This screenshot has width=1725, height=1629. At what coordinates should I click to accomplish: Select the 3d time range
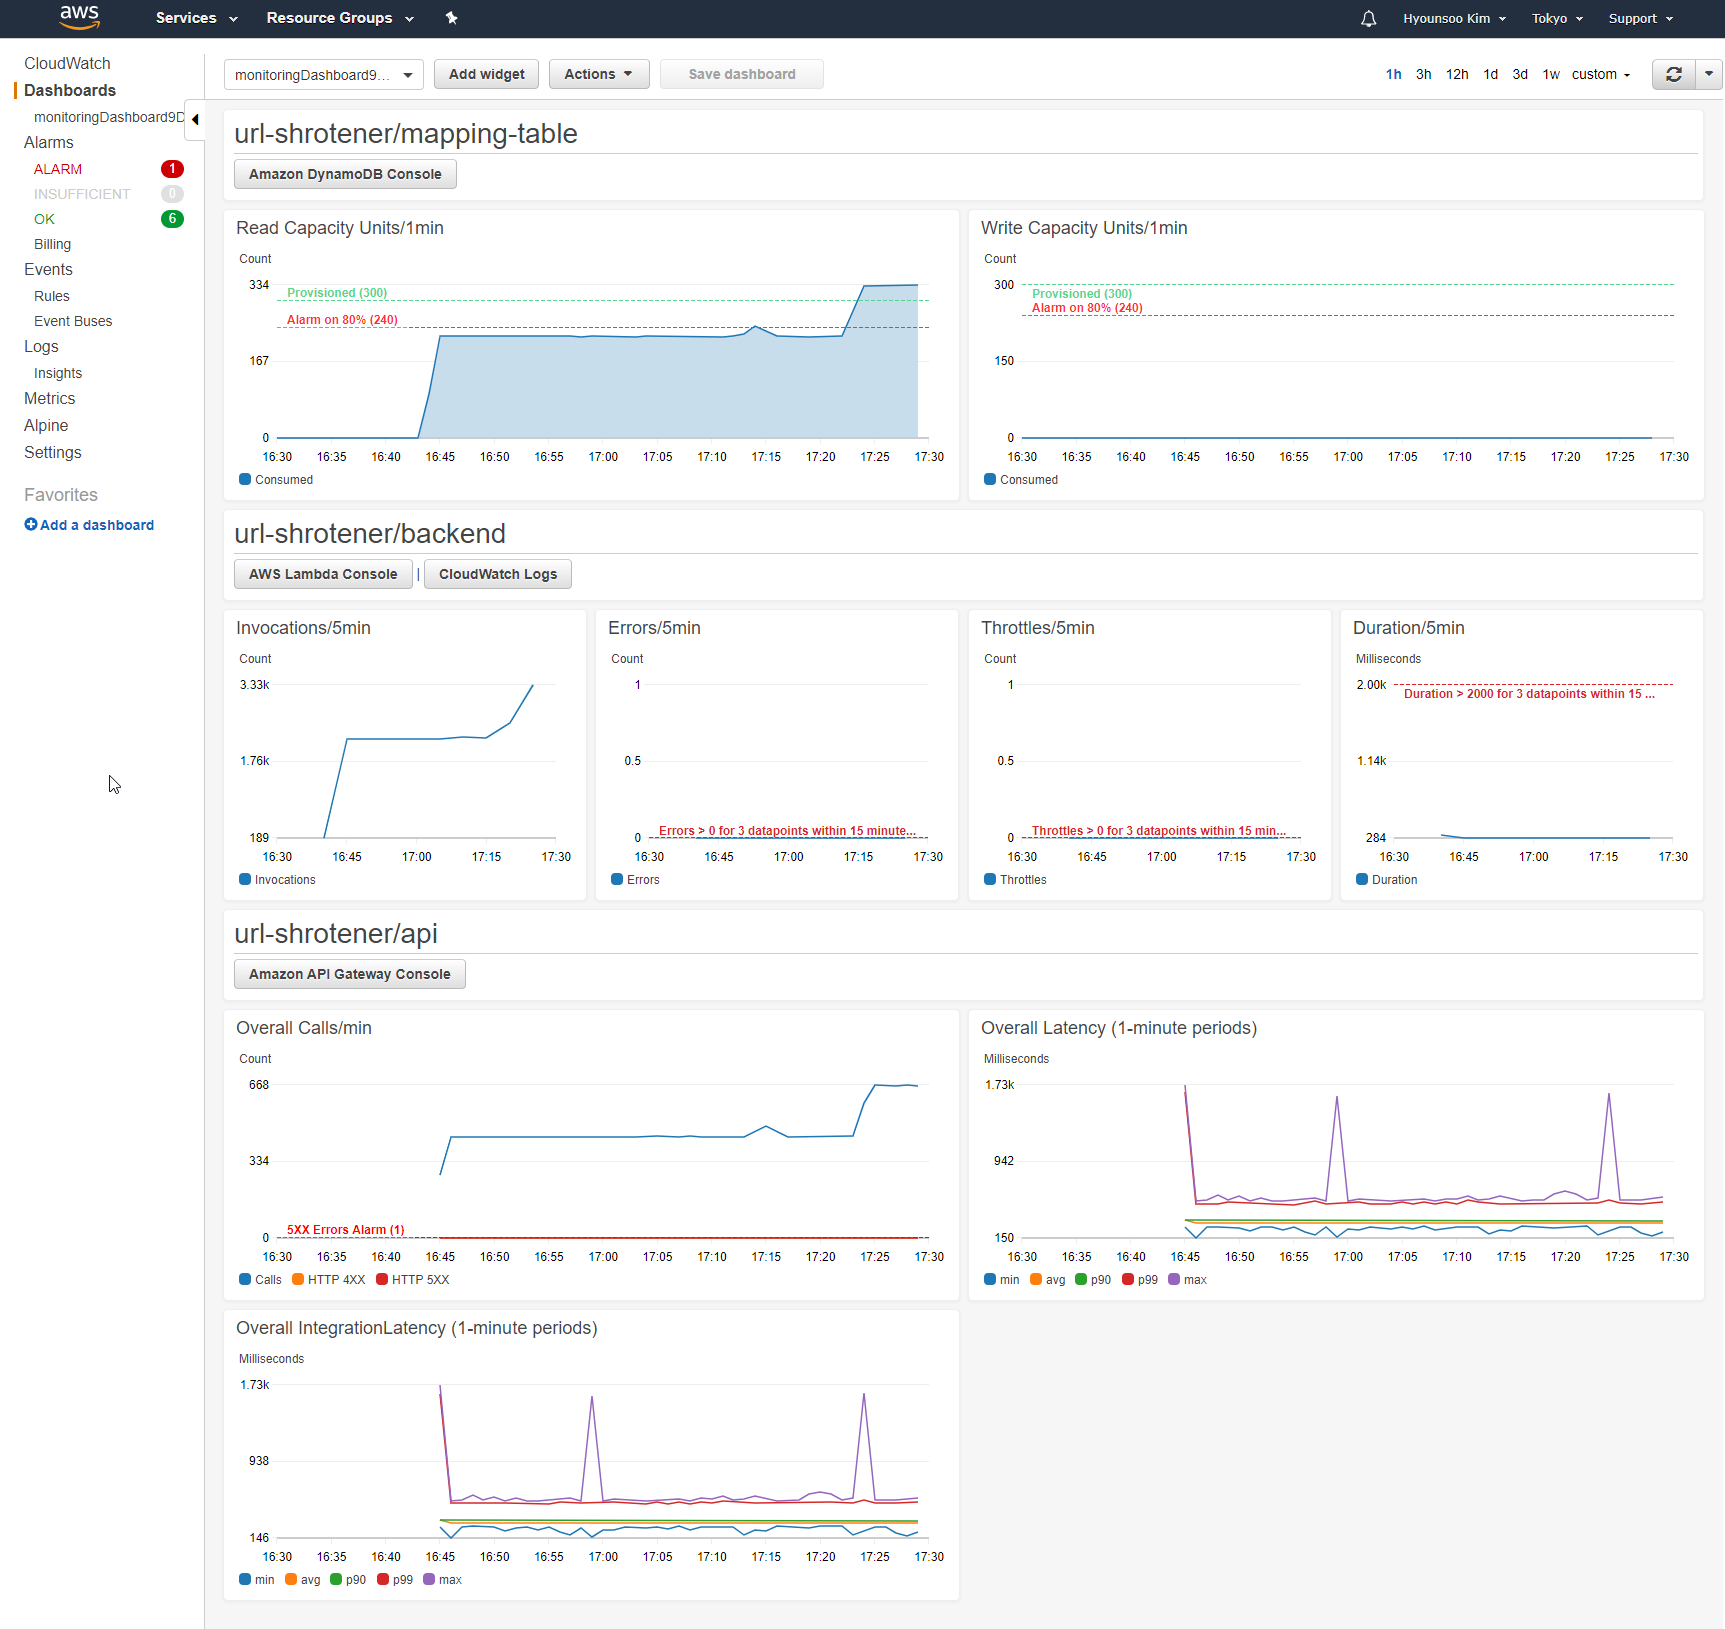click(1520, 74)
